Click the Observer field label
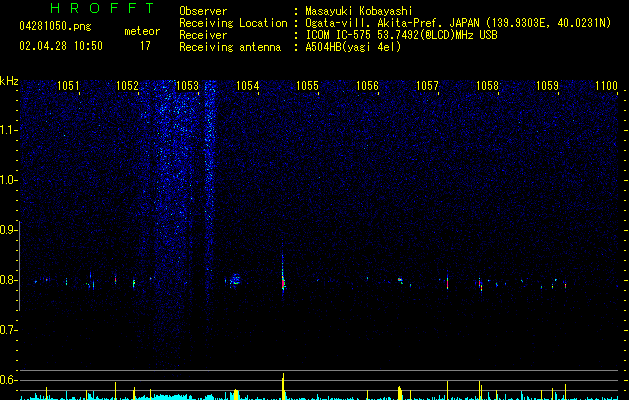Viewport: 629px width, 400px height. [203, 11]
